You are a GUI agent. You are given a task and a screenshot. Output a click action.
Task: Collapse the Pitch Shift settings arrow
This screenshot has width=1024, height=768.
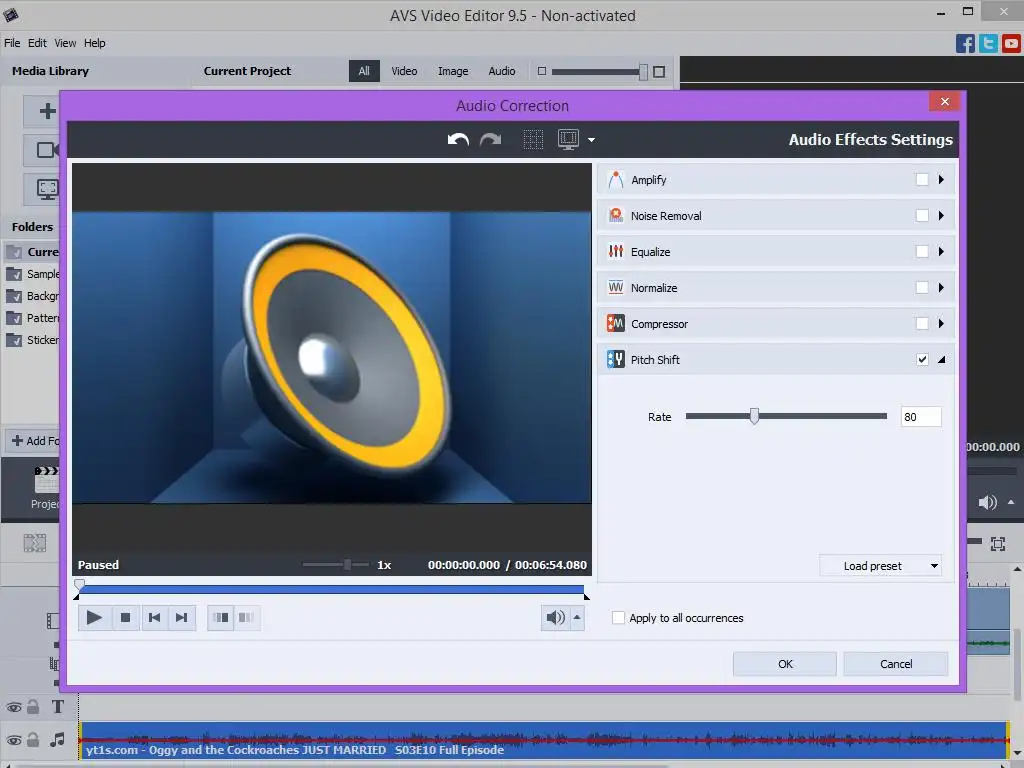[x=941, y=359]
